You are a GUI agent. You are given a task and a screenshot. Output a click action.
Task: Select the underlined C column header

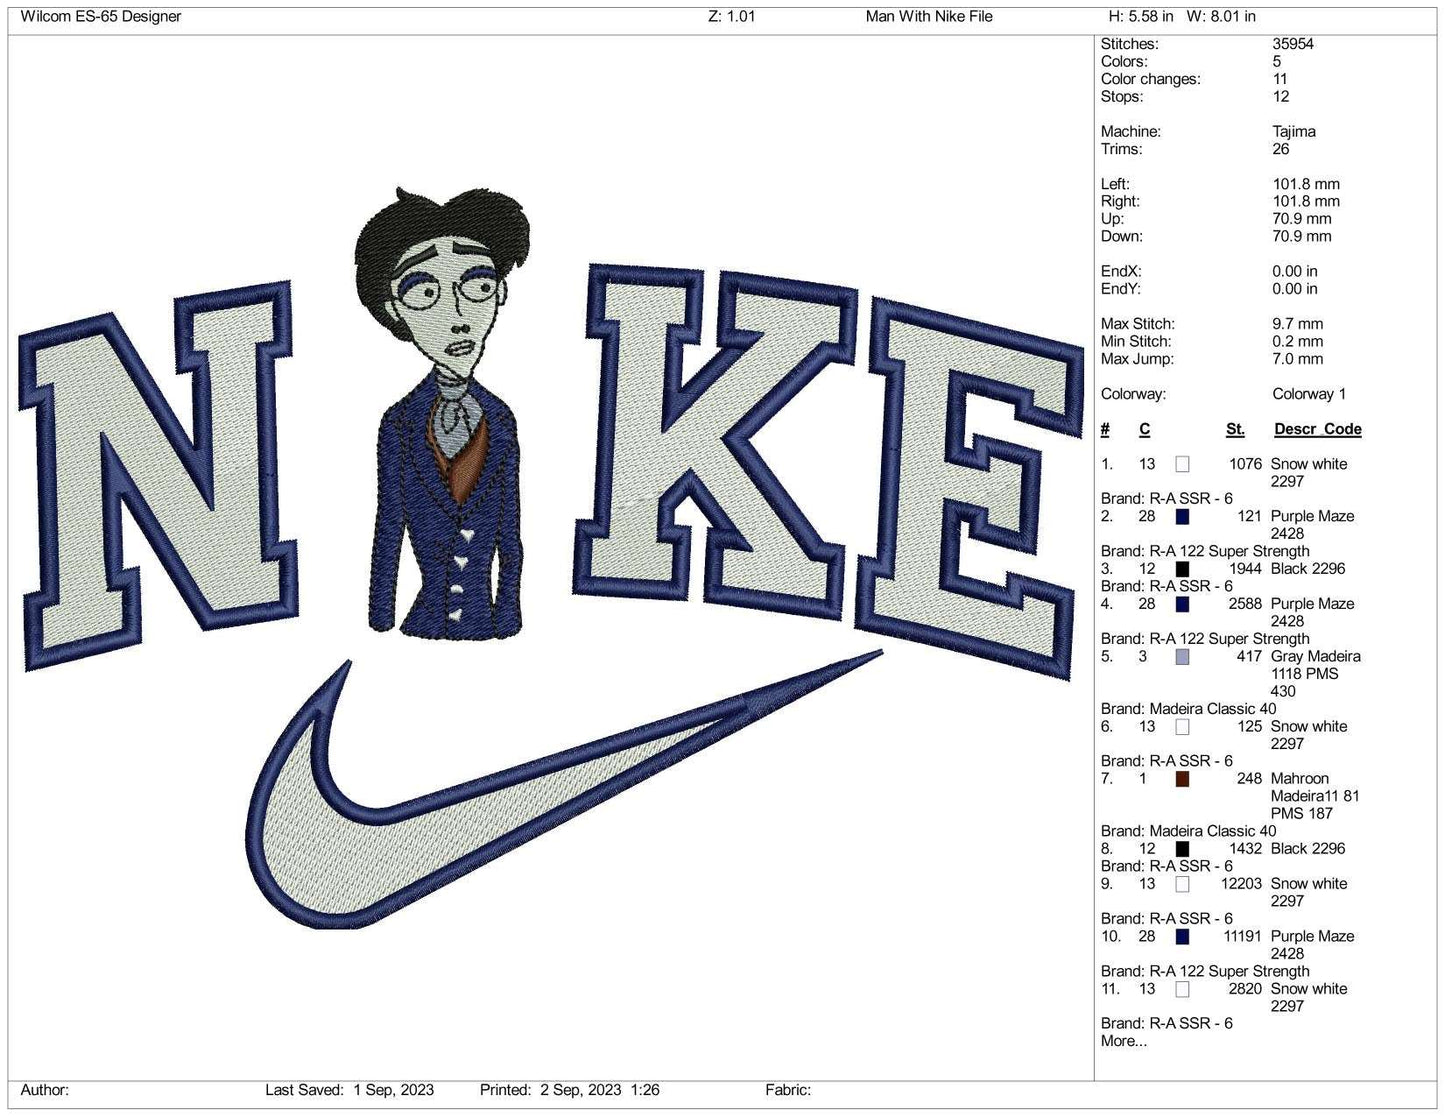coord(1144,429)
